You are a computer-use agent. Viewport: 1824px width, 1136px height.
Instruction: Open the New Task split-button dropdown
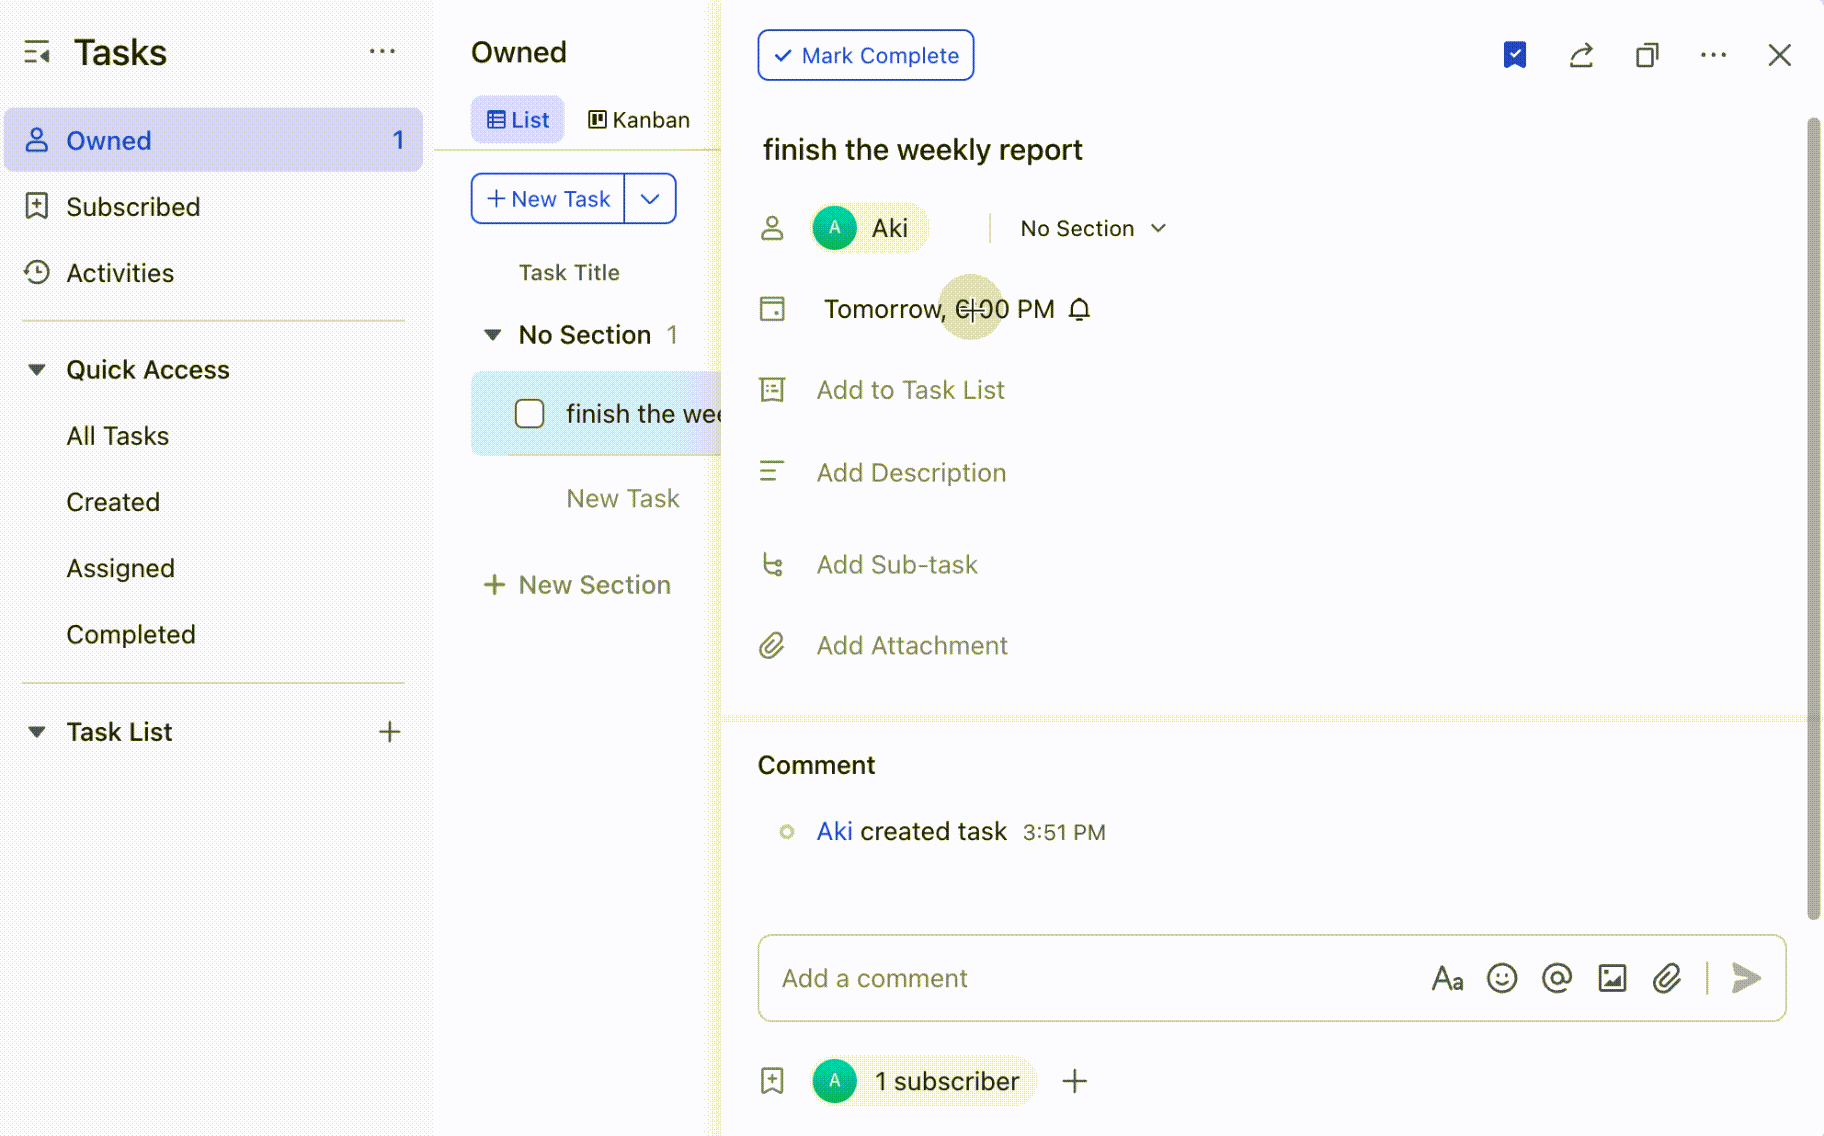[x=650, y=198]
